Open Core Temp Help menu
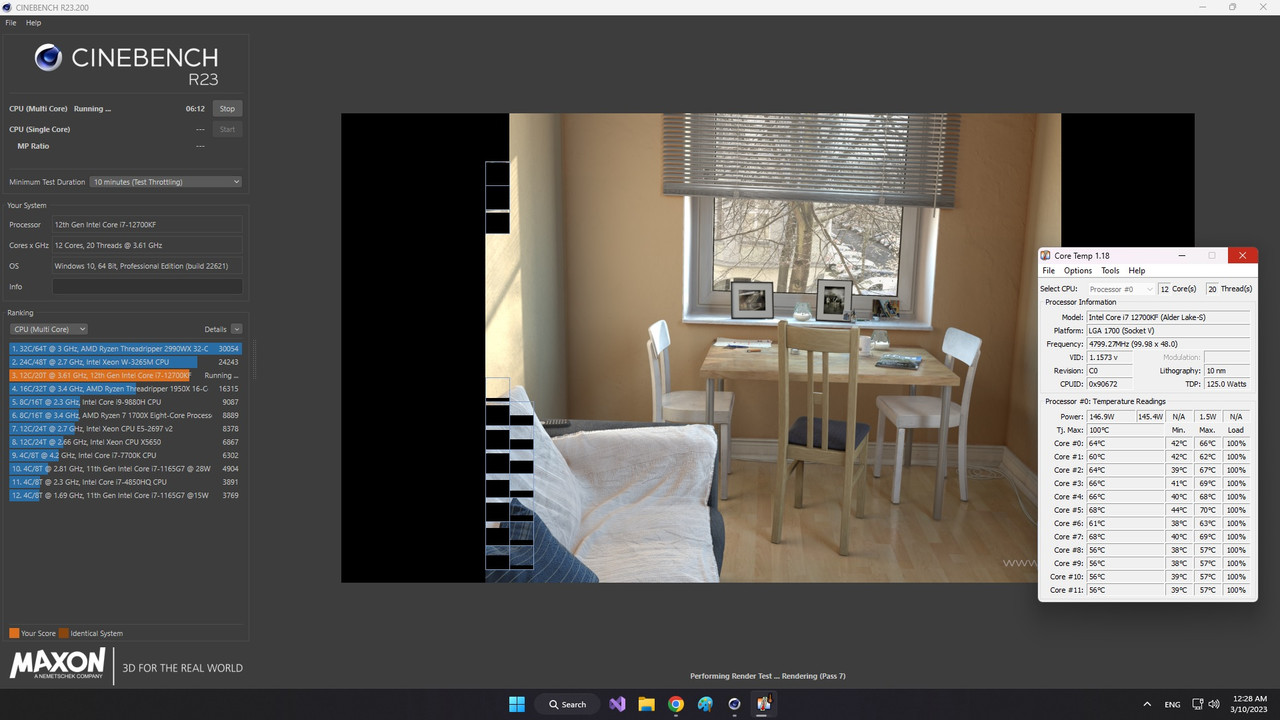This screenshot has height=720, width=1280. [x=1137, y=271]
